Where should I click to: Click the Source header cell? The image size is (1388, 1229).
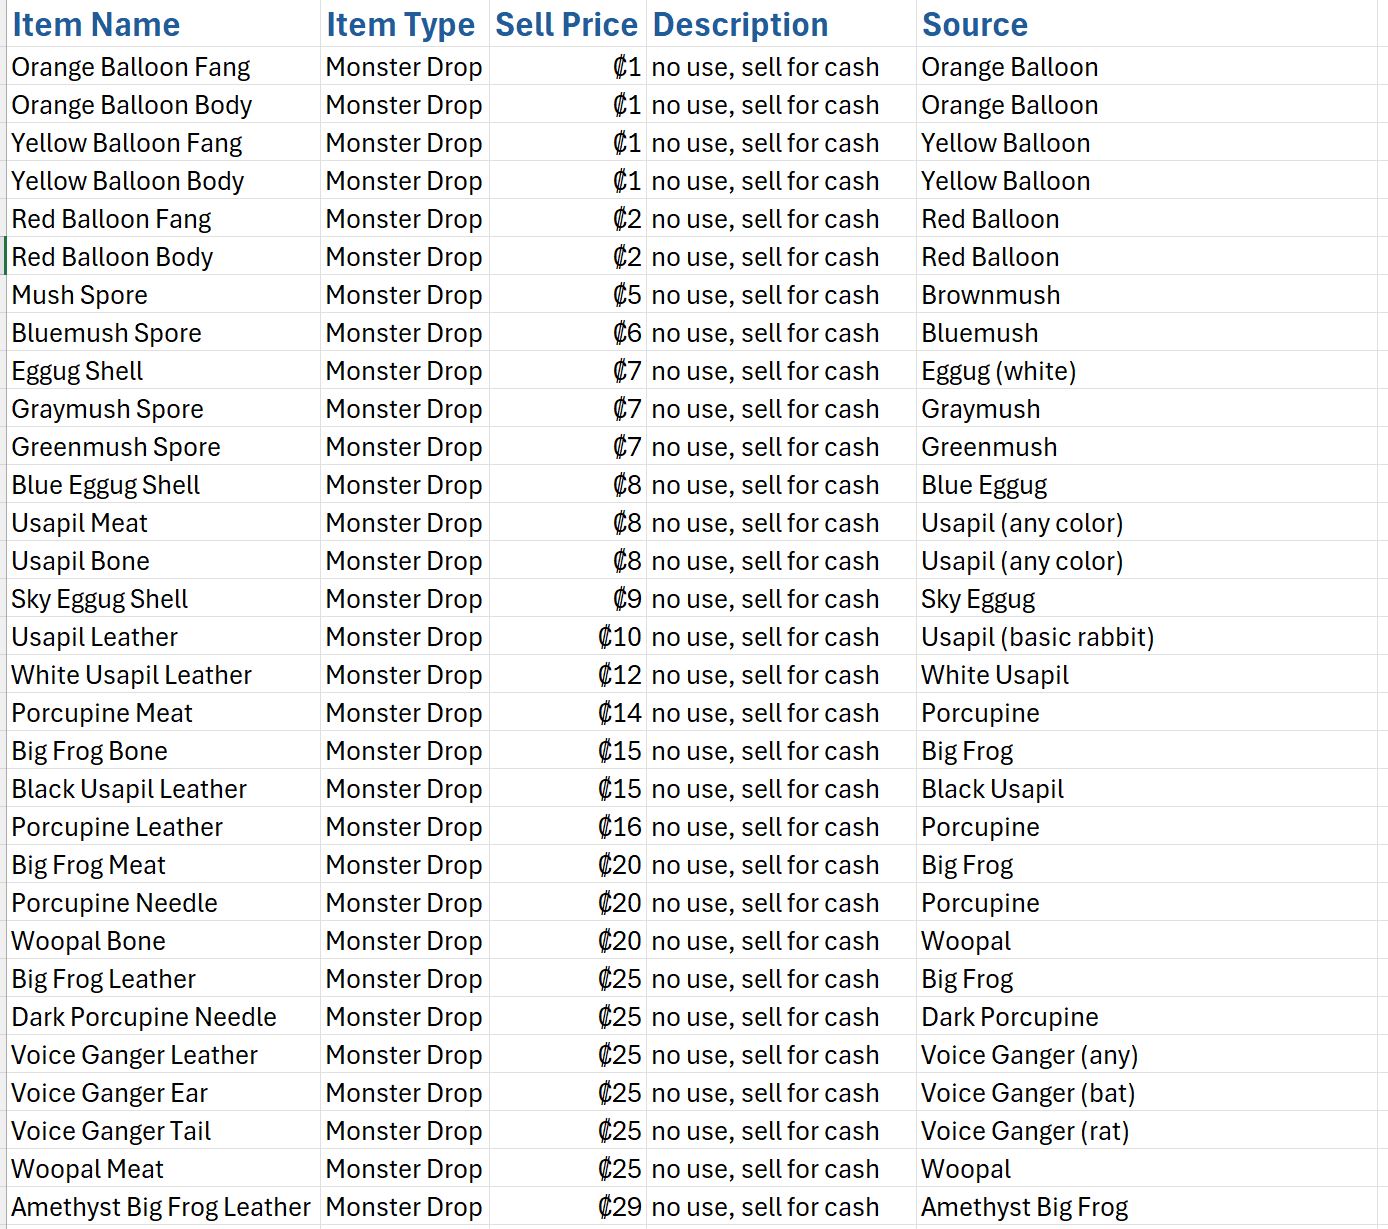(x=1146, y=24)
